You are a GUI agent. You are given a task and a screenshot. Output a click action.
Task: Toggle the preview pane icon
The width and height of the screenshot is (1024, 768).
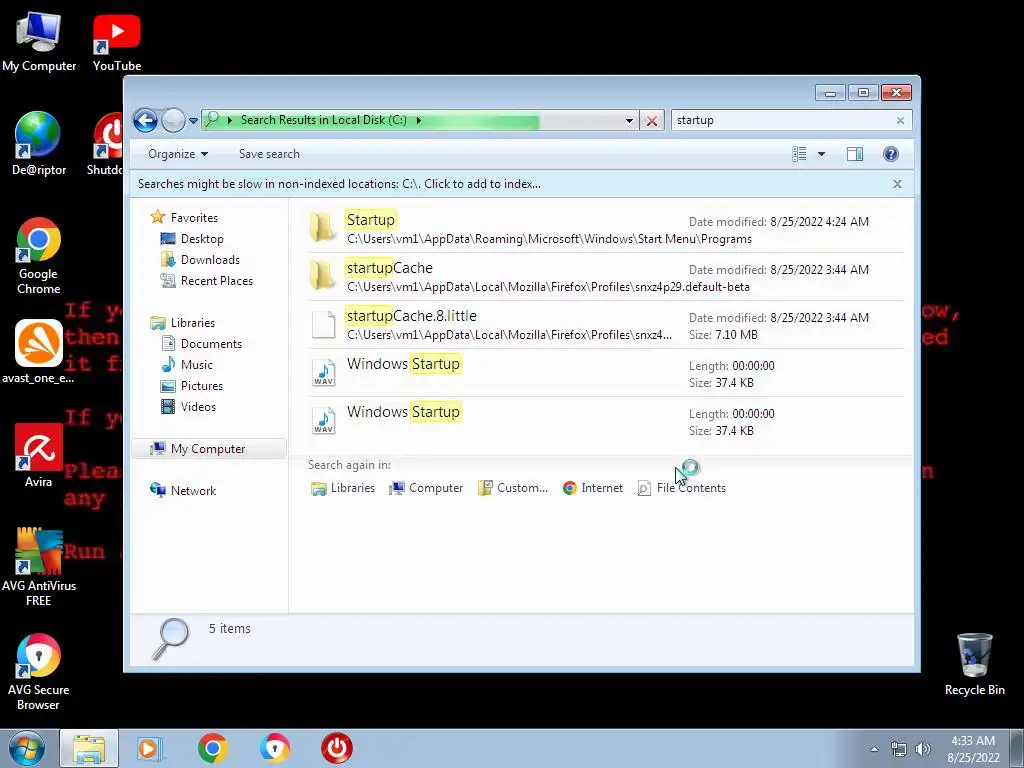point(854,154)
